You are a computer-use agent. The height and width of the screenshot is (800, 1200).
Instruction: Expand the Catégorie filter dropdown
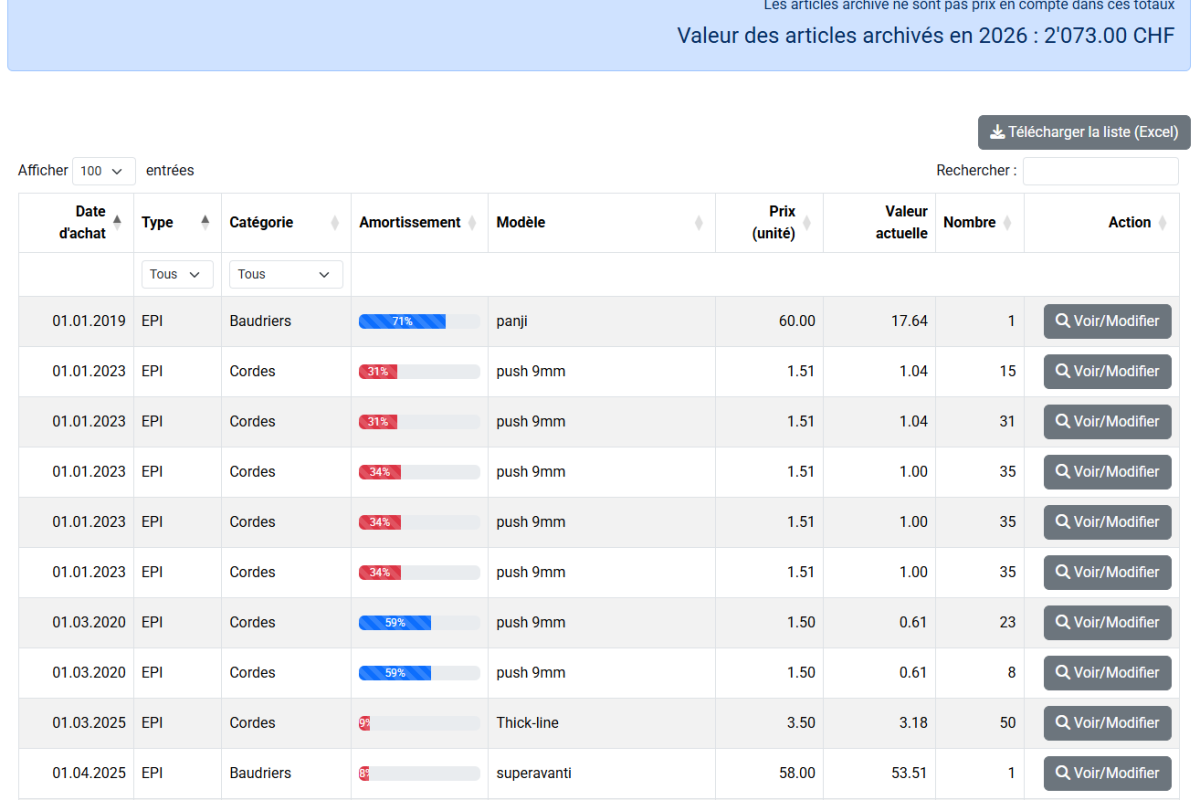pos(285,274)
